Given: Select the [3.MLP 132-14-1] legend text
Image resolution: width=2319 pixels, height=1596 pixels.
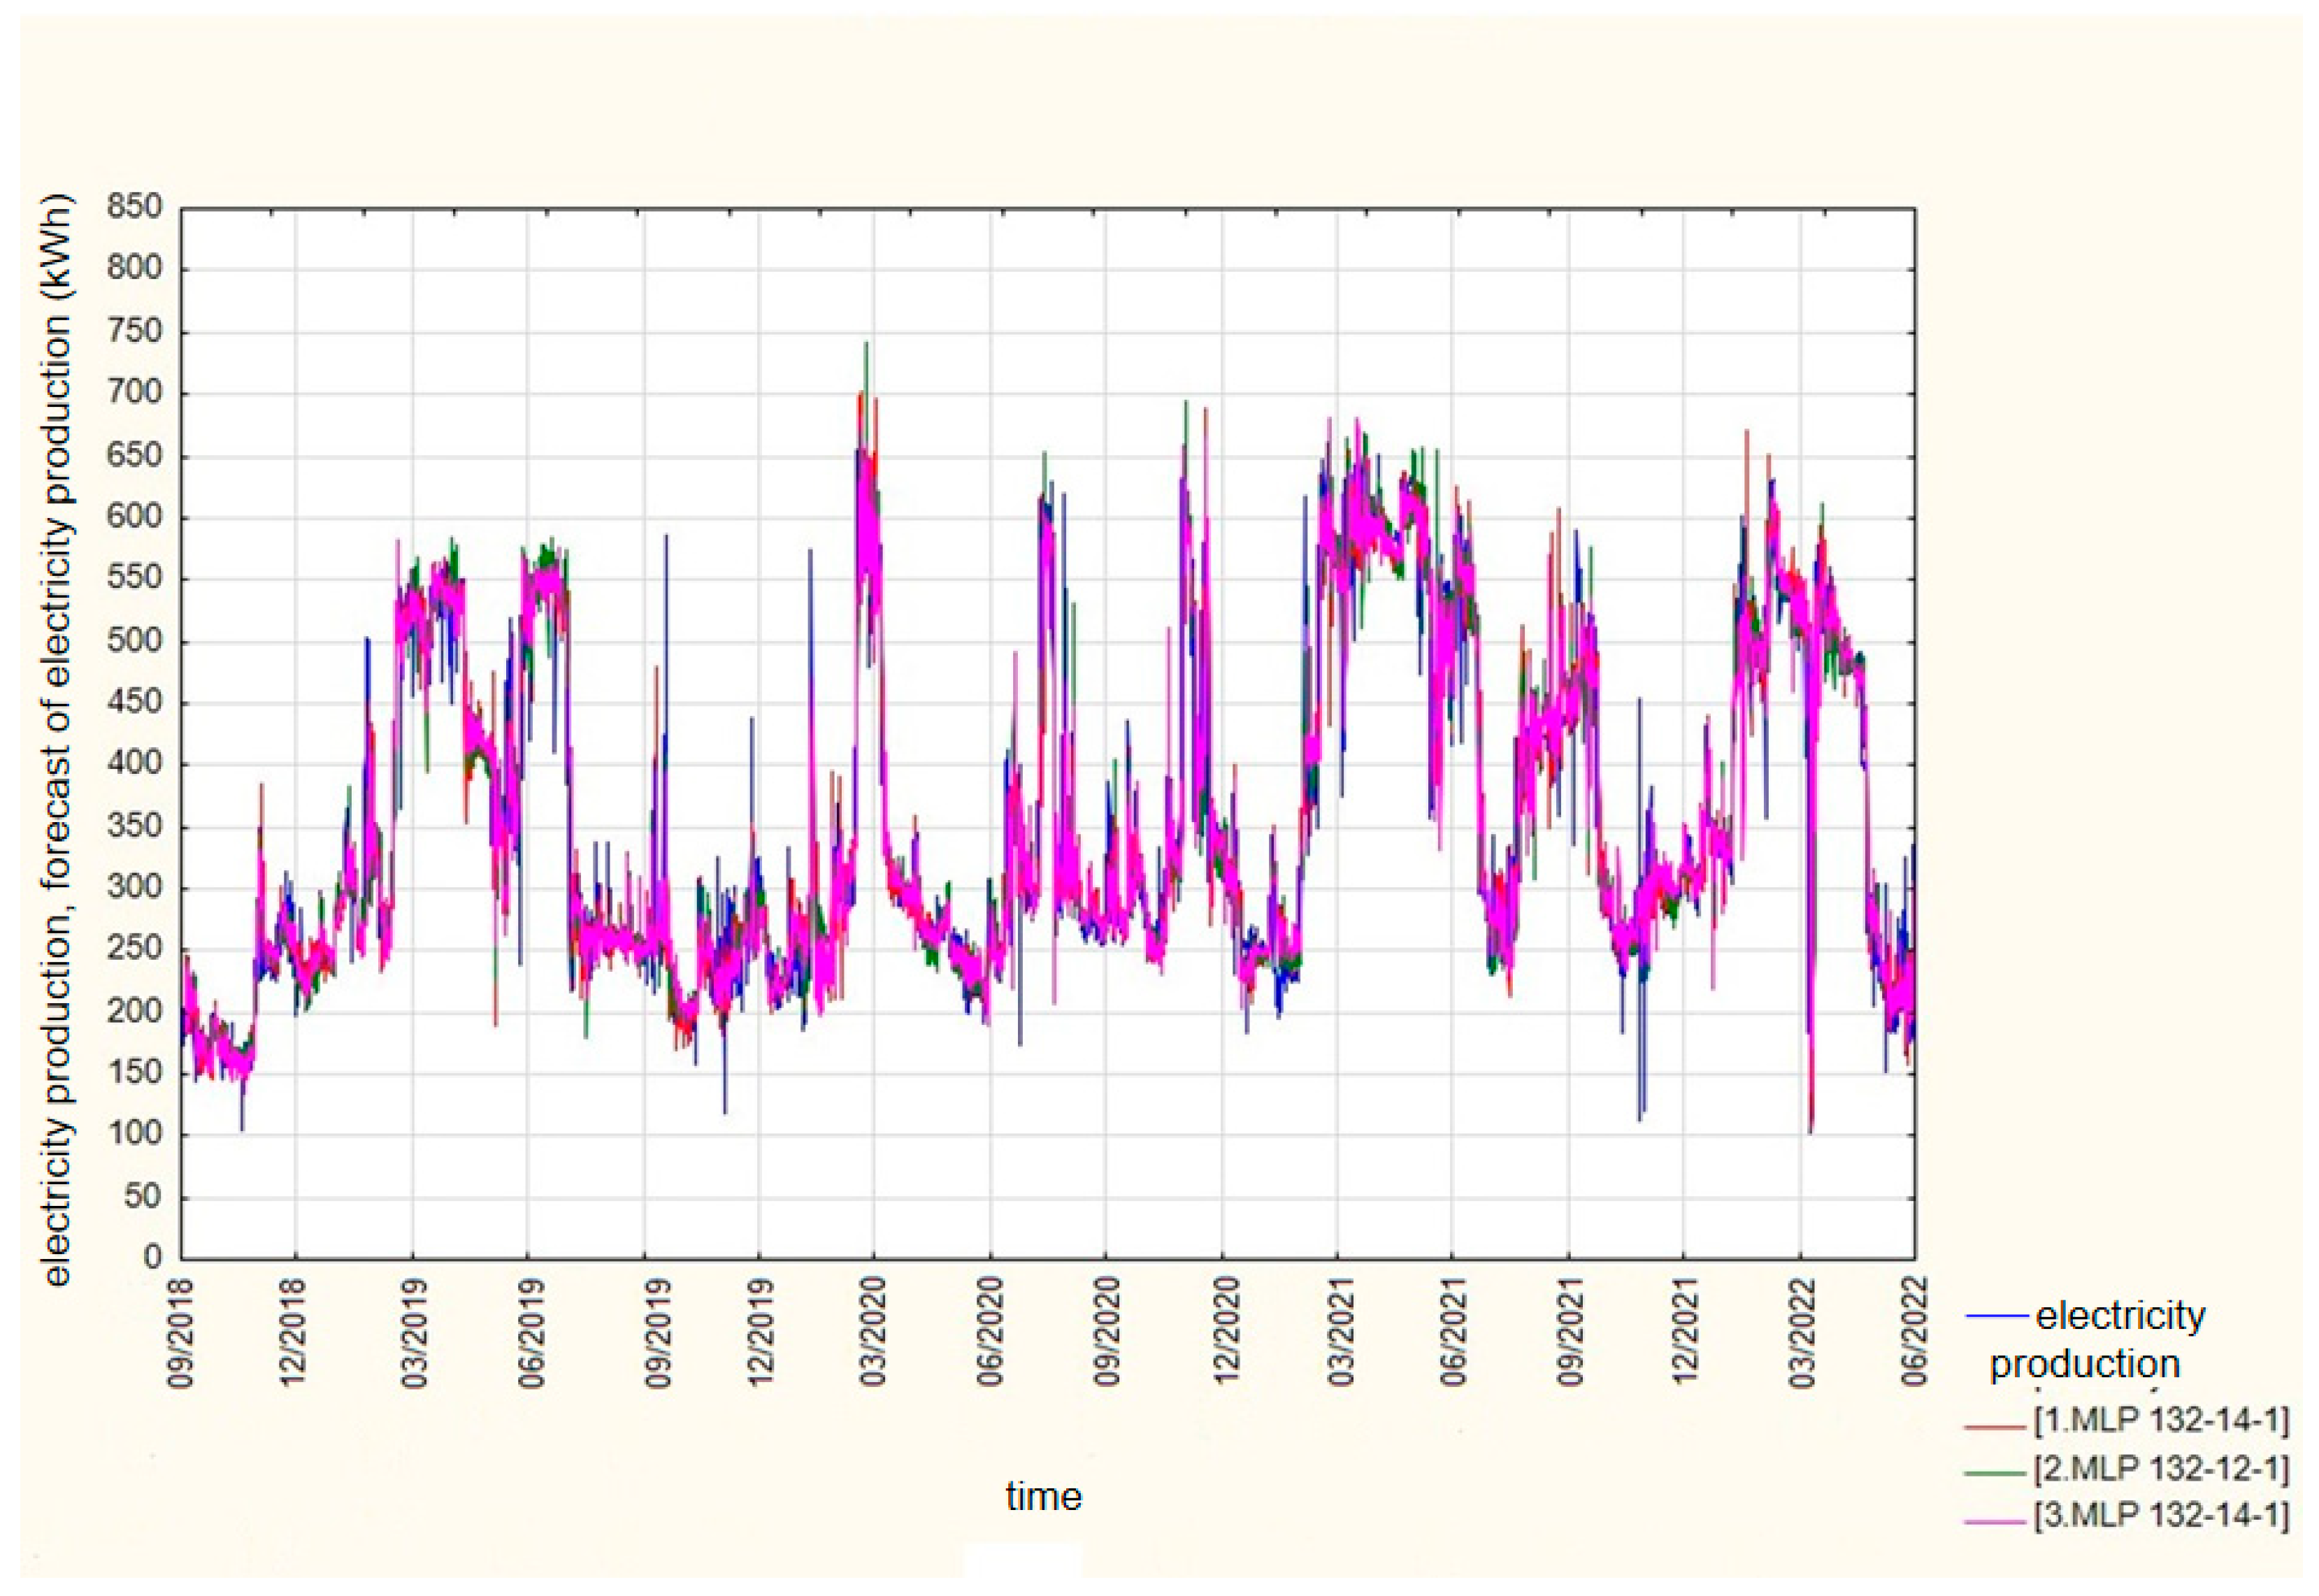Looking at the screenshot, I should pyautogui.click(x=2160, y=1516).
